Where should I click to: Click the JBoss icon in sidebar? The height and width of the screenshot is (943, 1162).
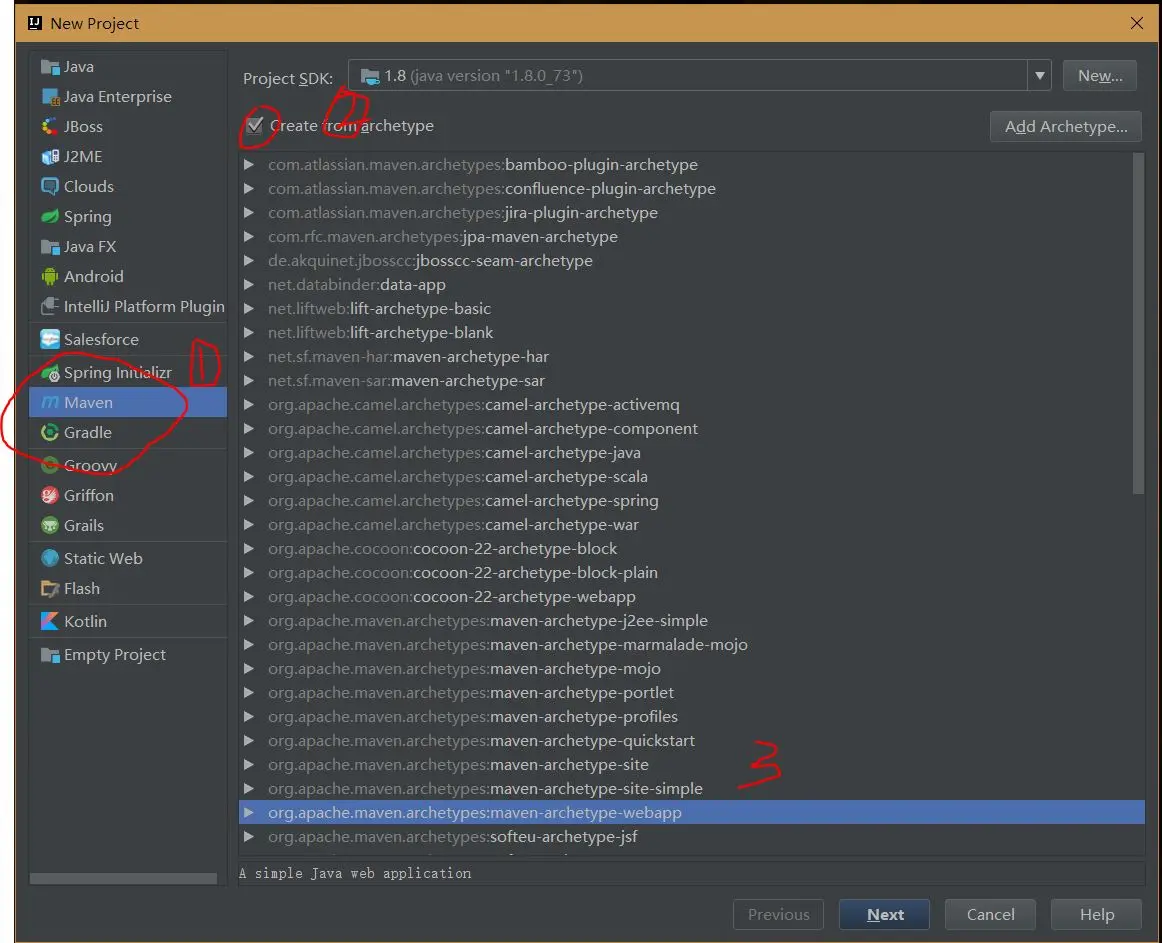50,127
